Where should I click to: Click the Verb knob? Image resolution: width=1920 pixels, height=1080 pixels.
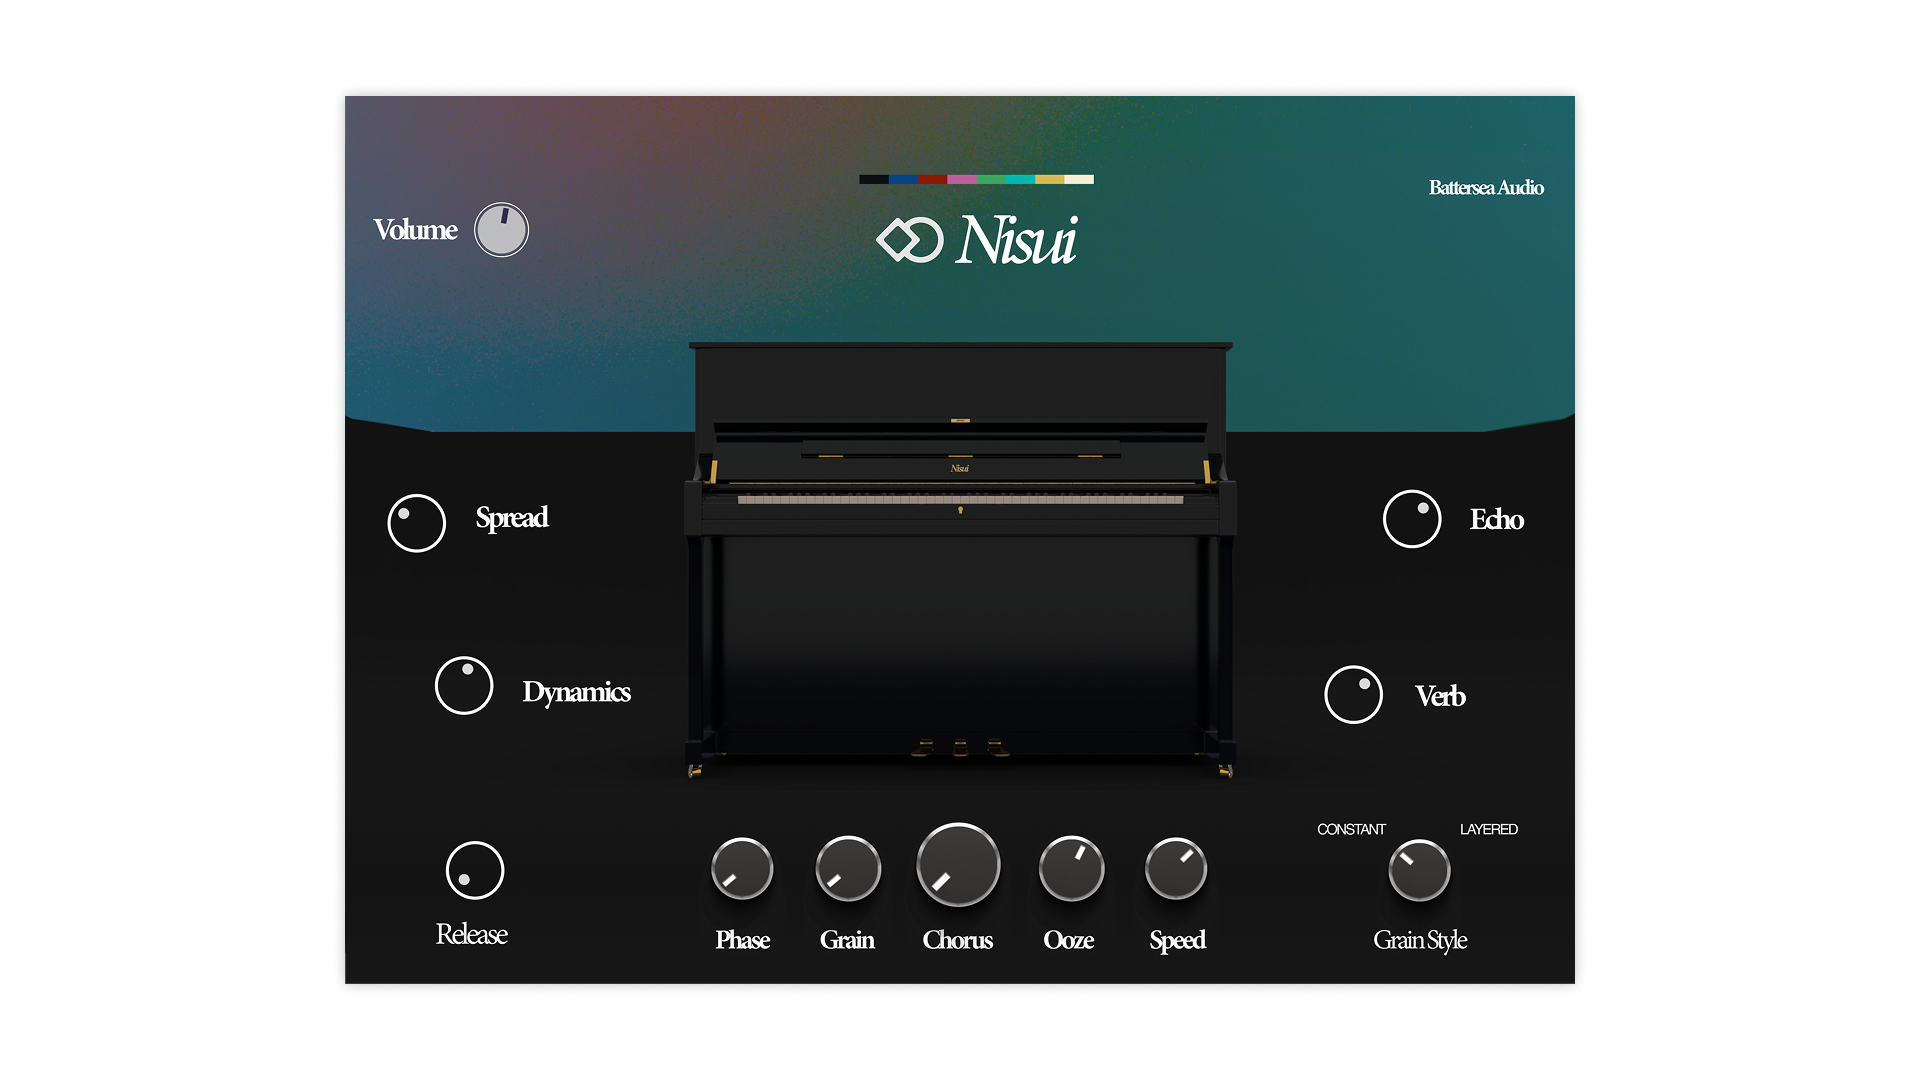[1353, 695]
